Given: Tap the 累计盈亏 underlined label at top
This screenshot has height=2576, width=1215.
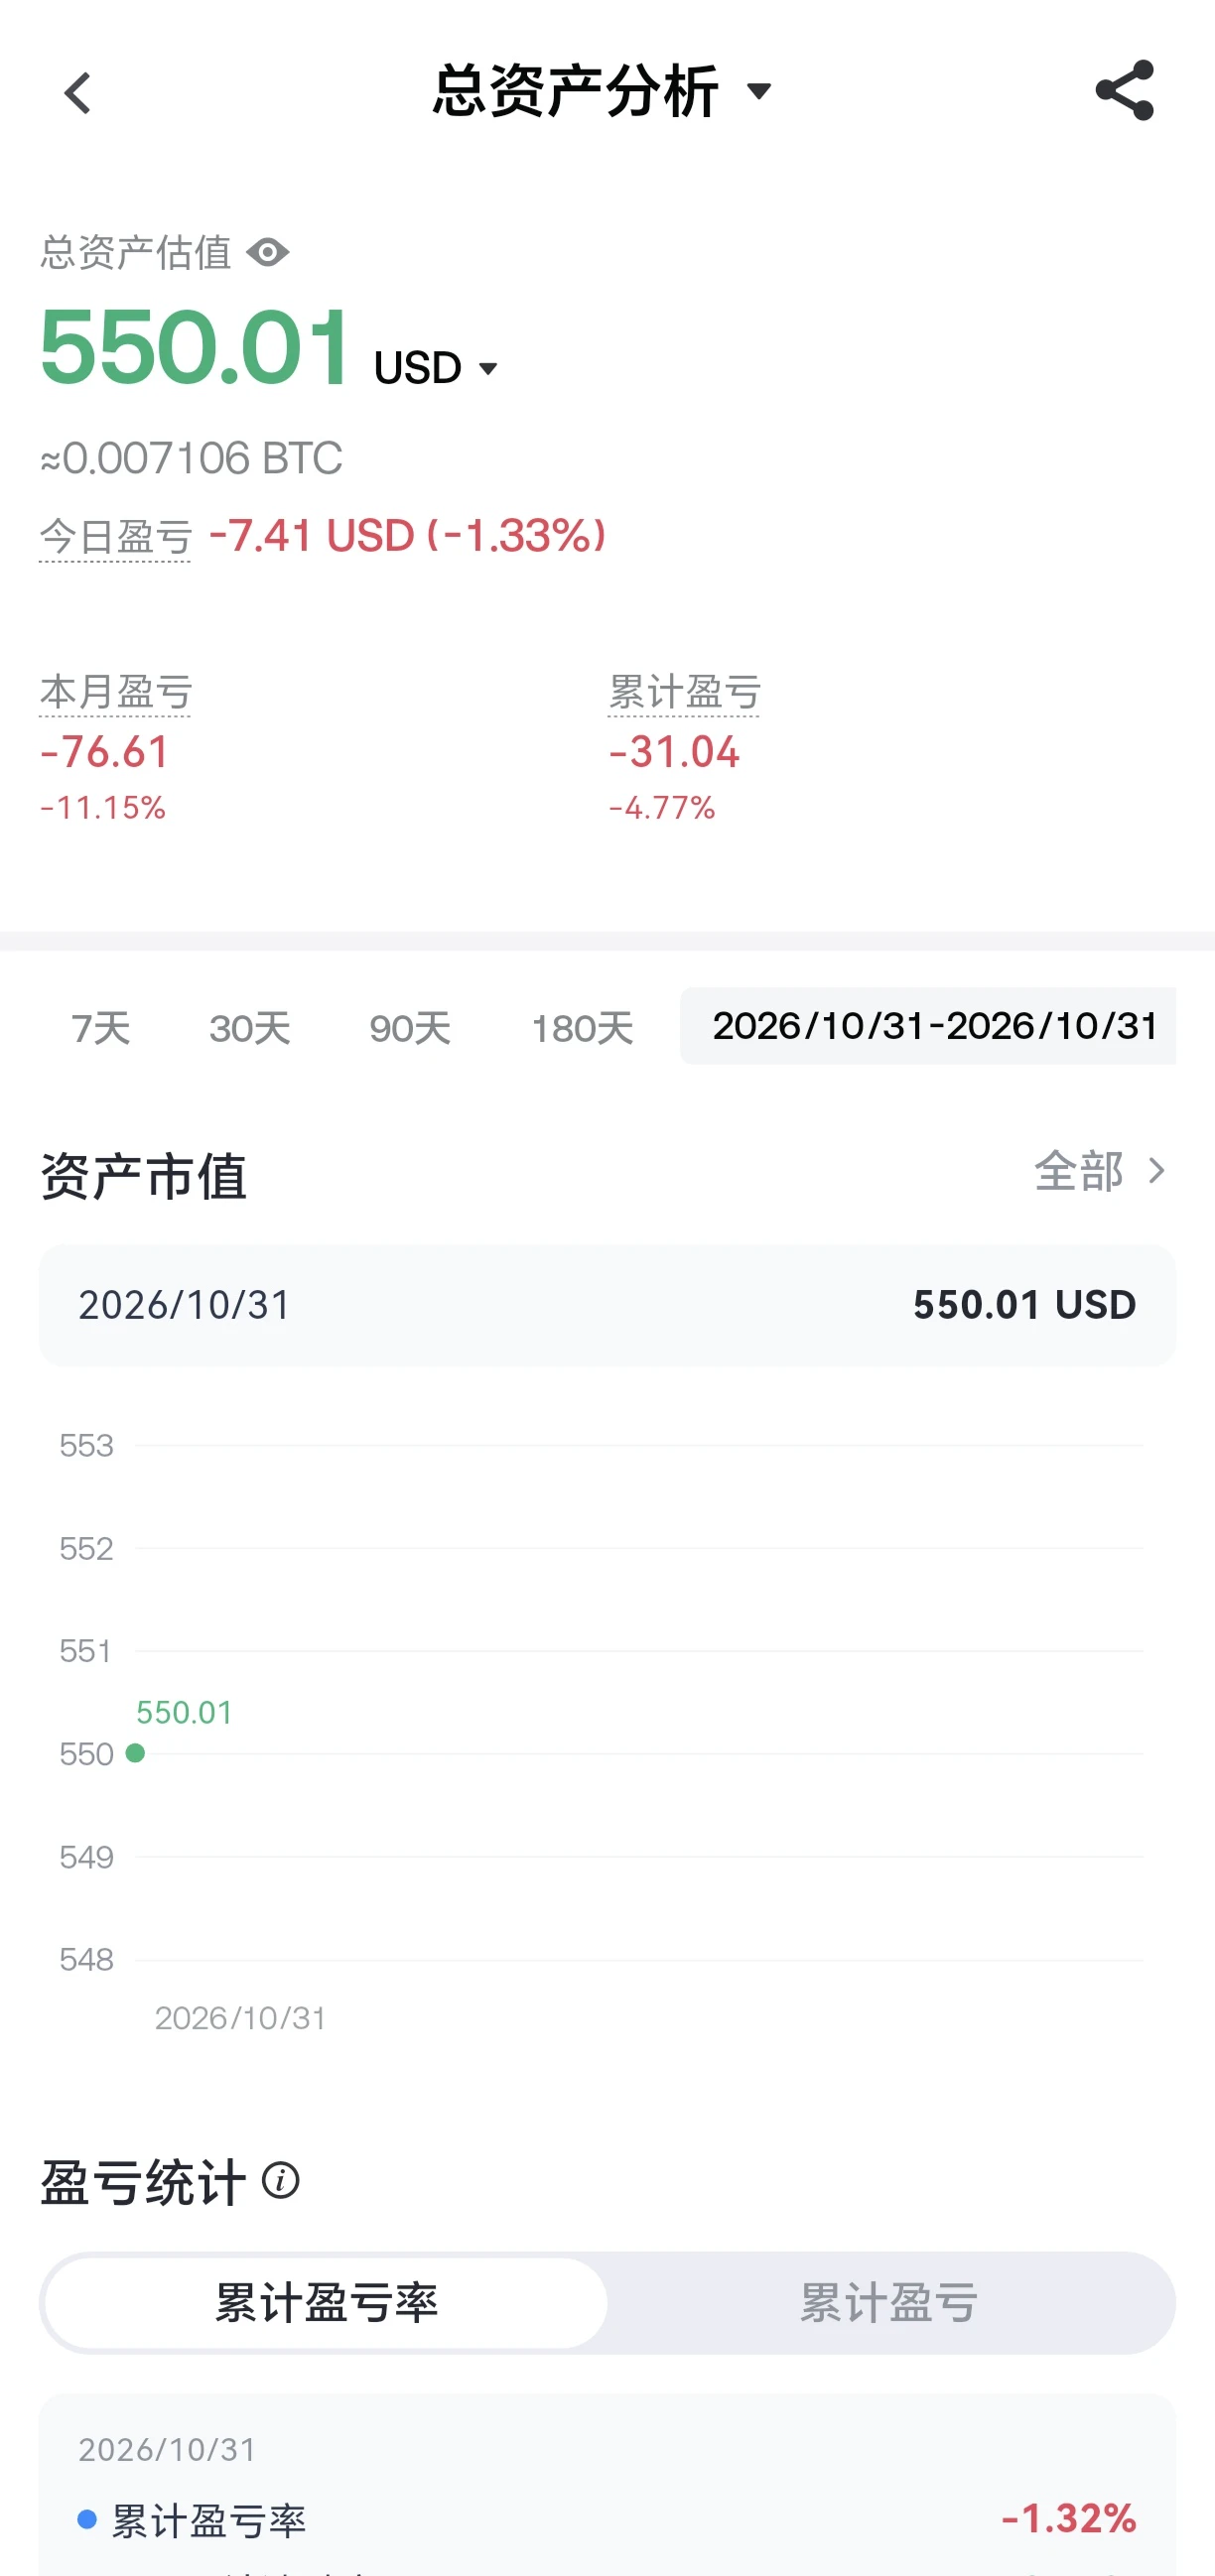Looking at the screenshot, I should click(x=684, y=692).
